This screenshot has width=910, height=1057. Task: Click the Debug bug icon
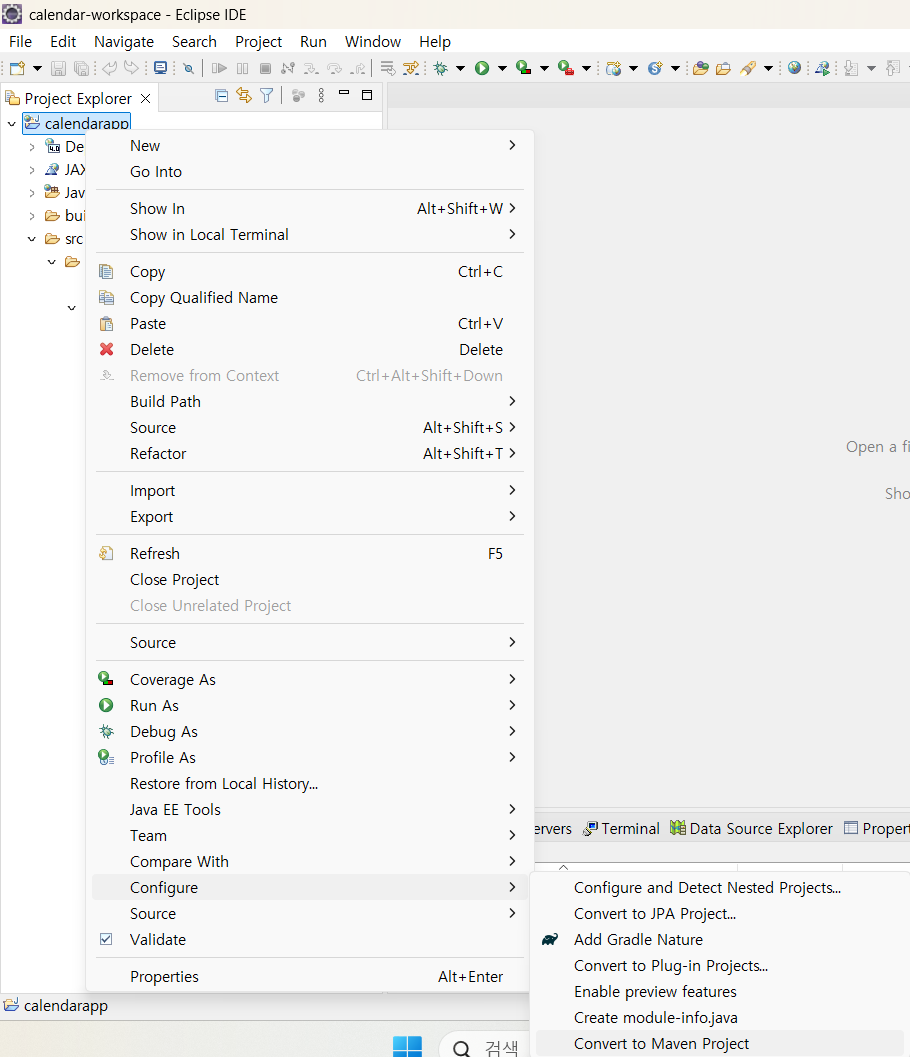(441, 68)
